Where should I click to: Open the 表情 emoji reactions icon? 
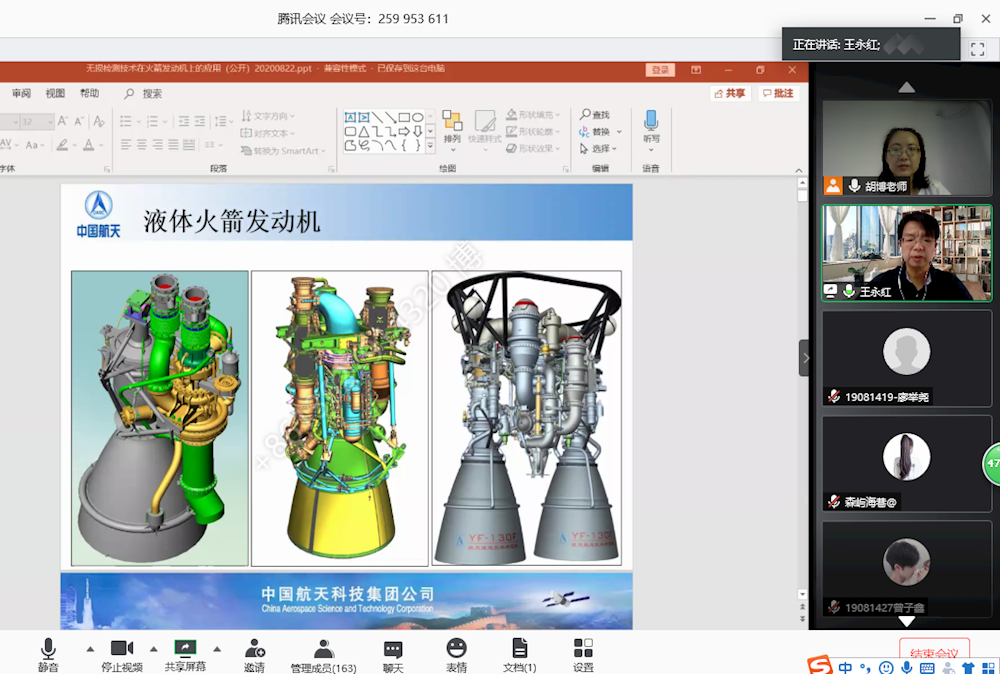point(456,652)
